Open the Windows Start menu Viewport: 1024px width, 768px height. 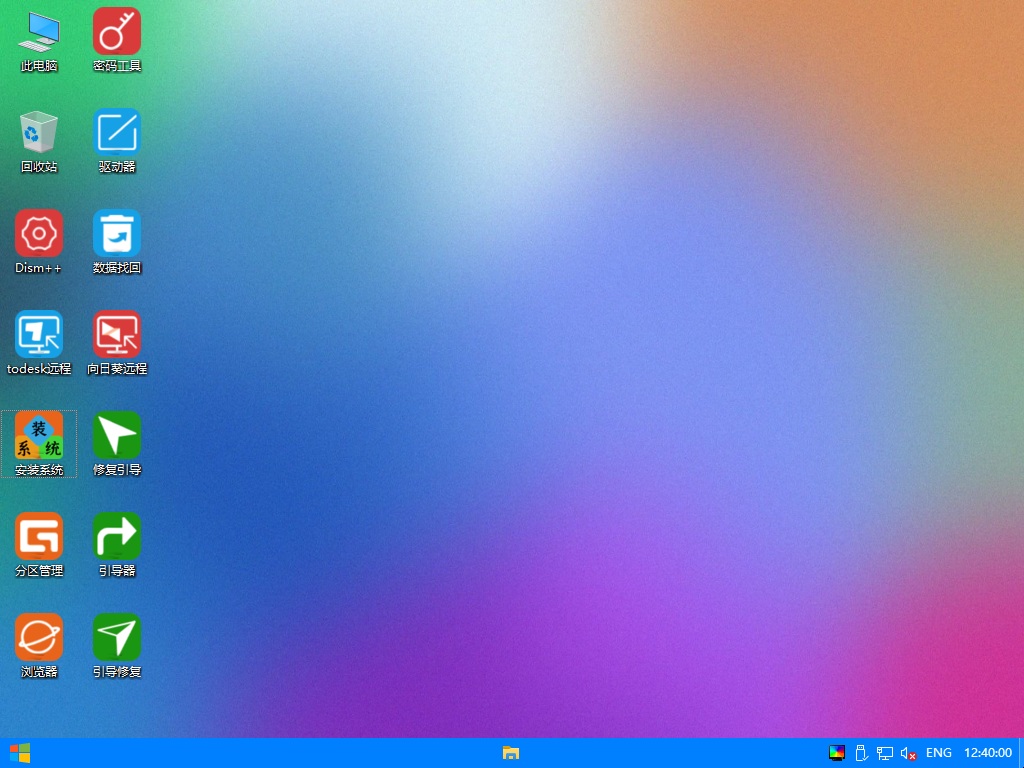20,753
